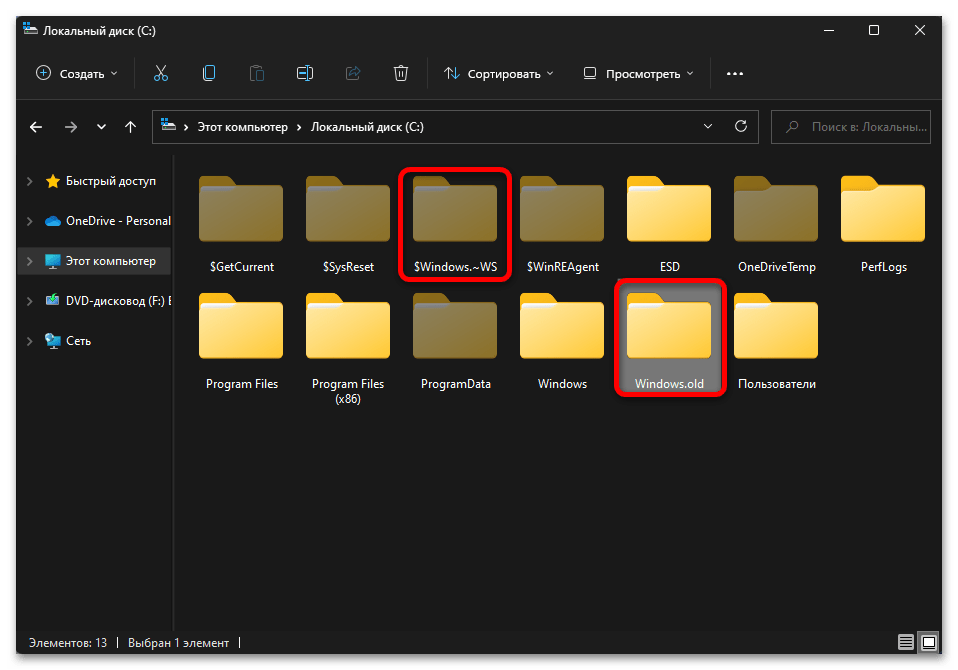The width and height of the screenshot is (958, 670).
Task: Go up one level with Up arrow
Action: (130, 127)
